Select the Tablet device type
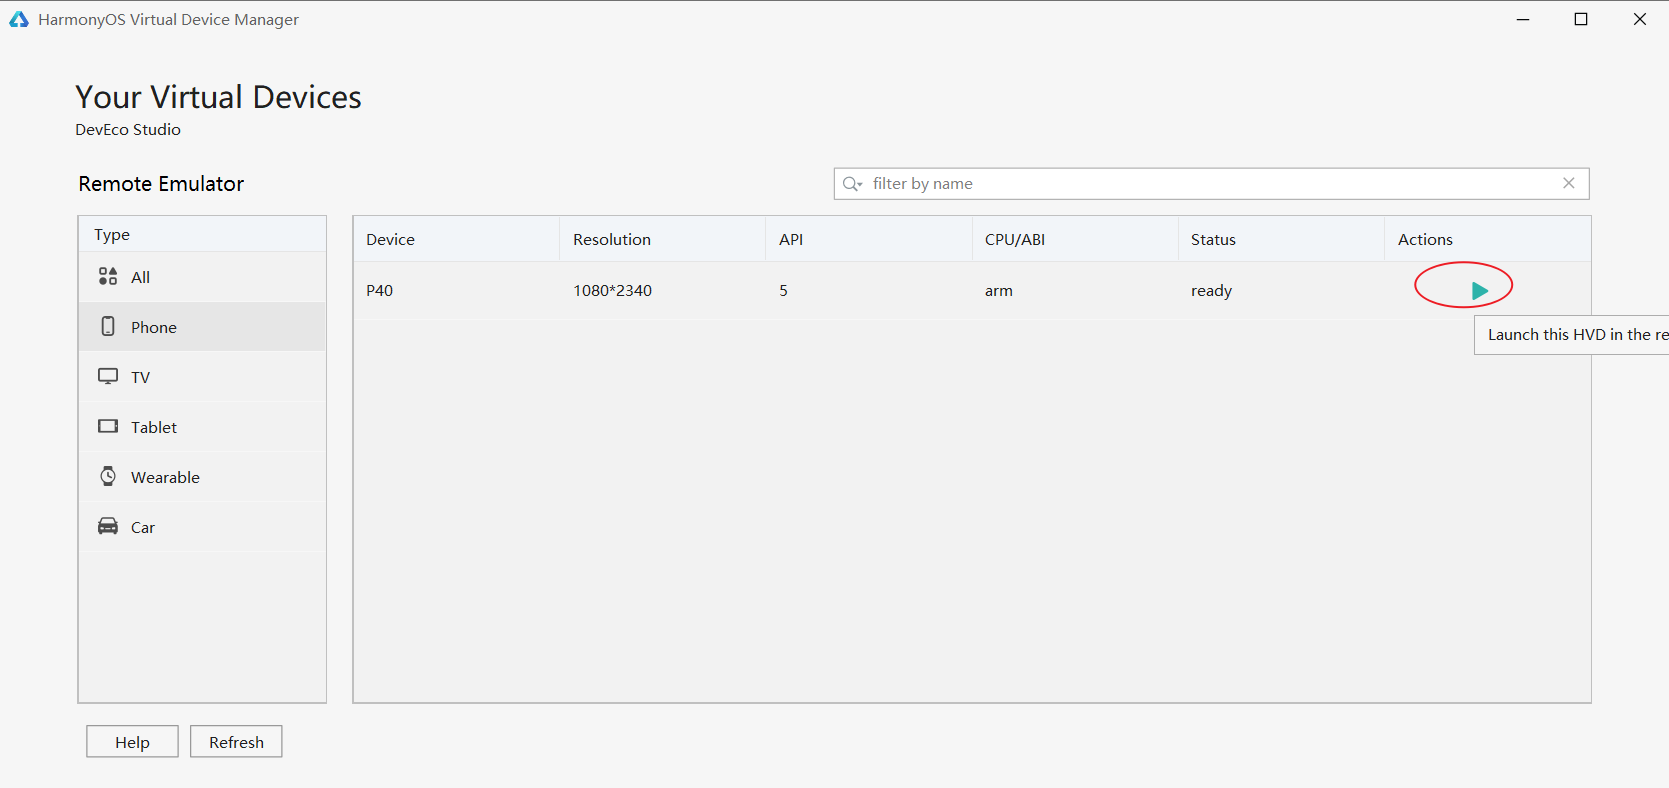Image resolution: width=1669 pixels, height=788 pixels. (202, 427)
